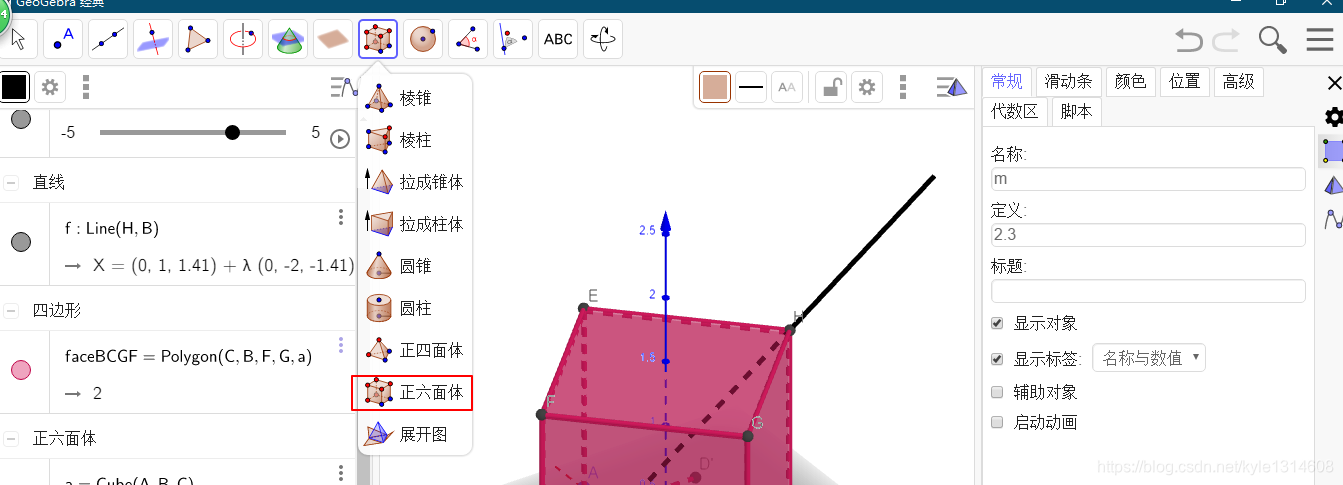Collapse the 四边形 category
Image resolution: width=1343 pixels, height=485 pixels.
pyautogui.click(x=12, y=310)
